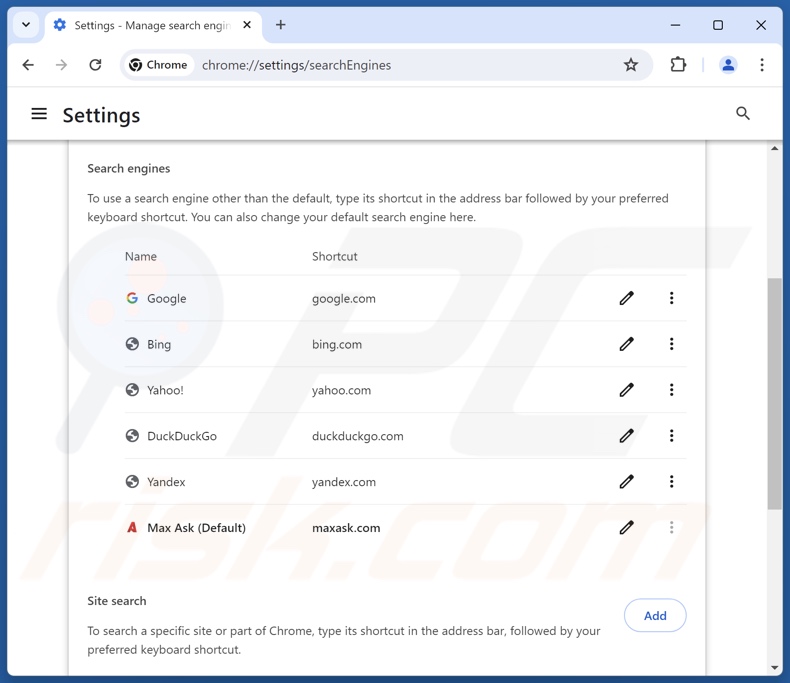This screenshot has width=790, height=683.
Task: Edit the Google search engine entry
Action: [x=626, y=298]
